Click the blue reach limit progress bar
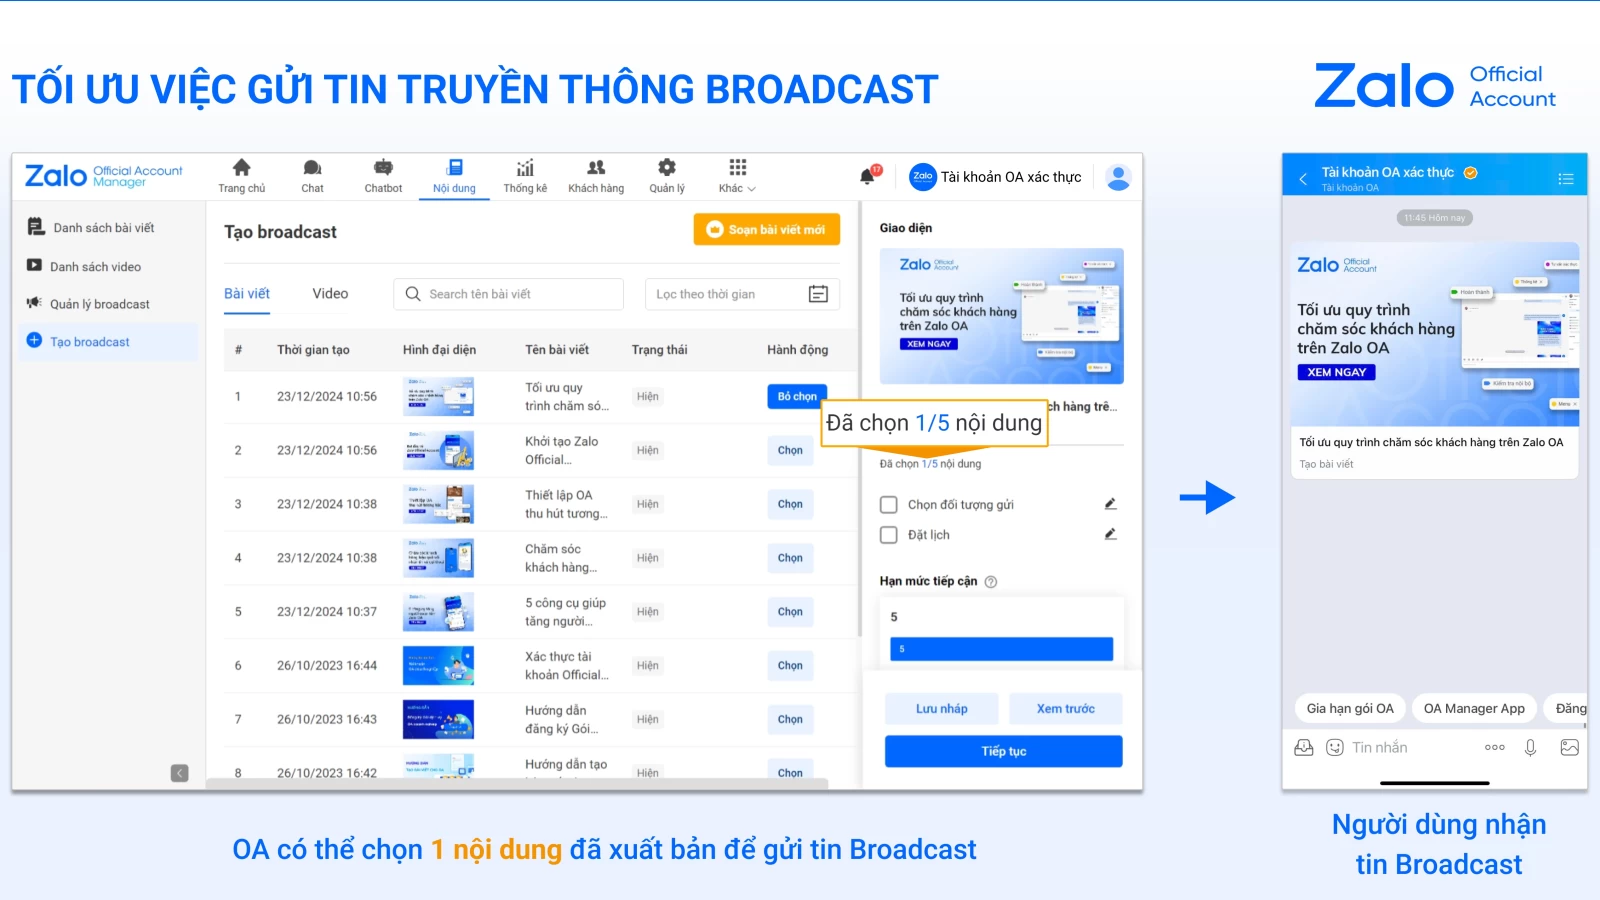 pos(1002,649)
